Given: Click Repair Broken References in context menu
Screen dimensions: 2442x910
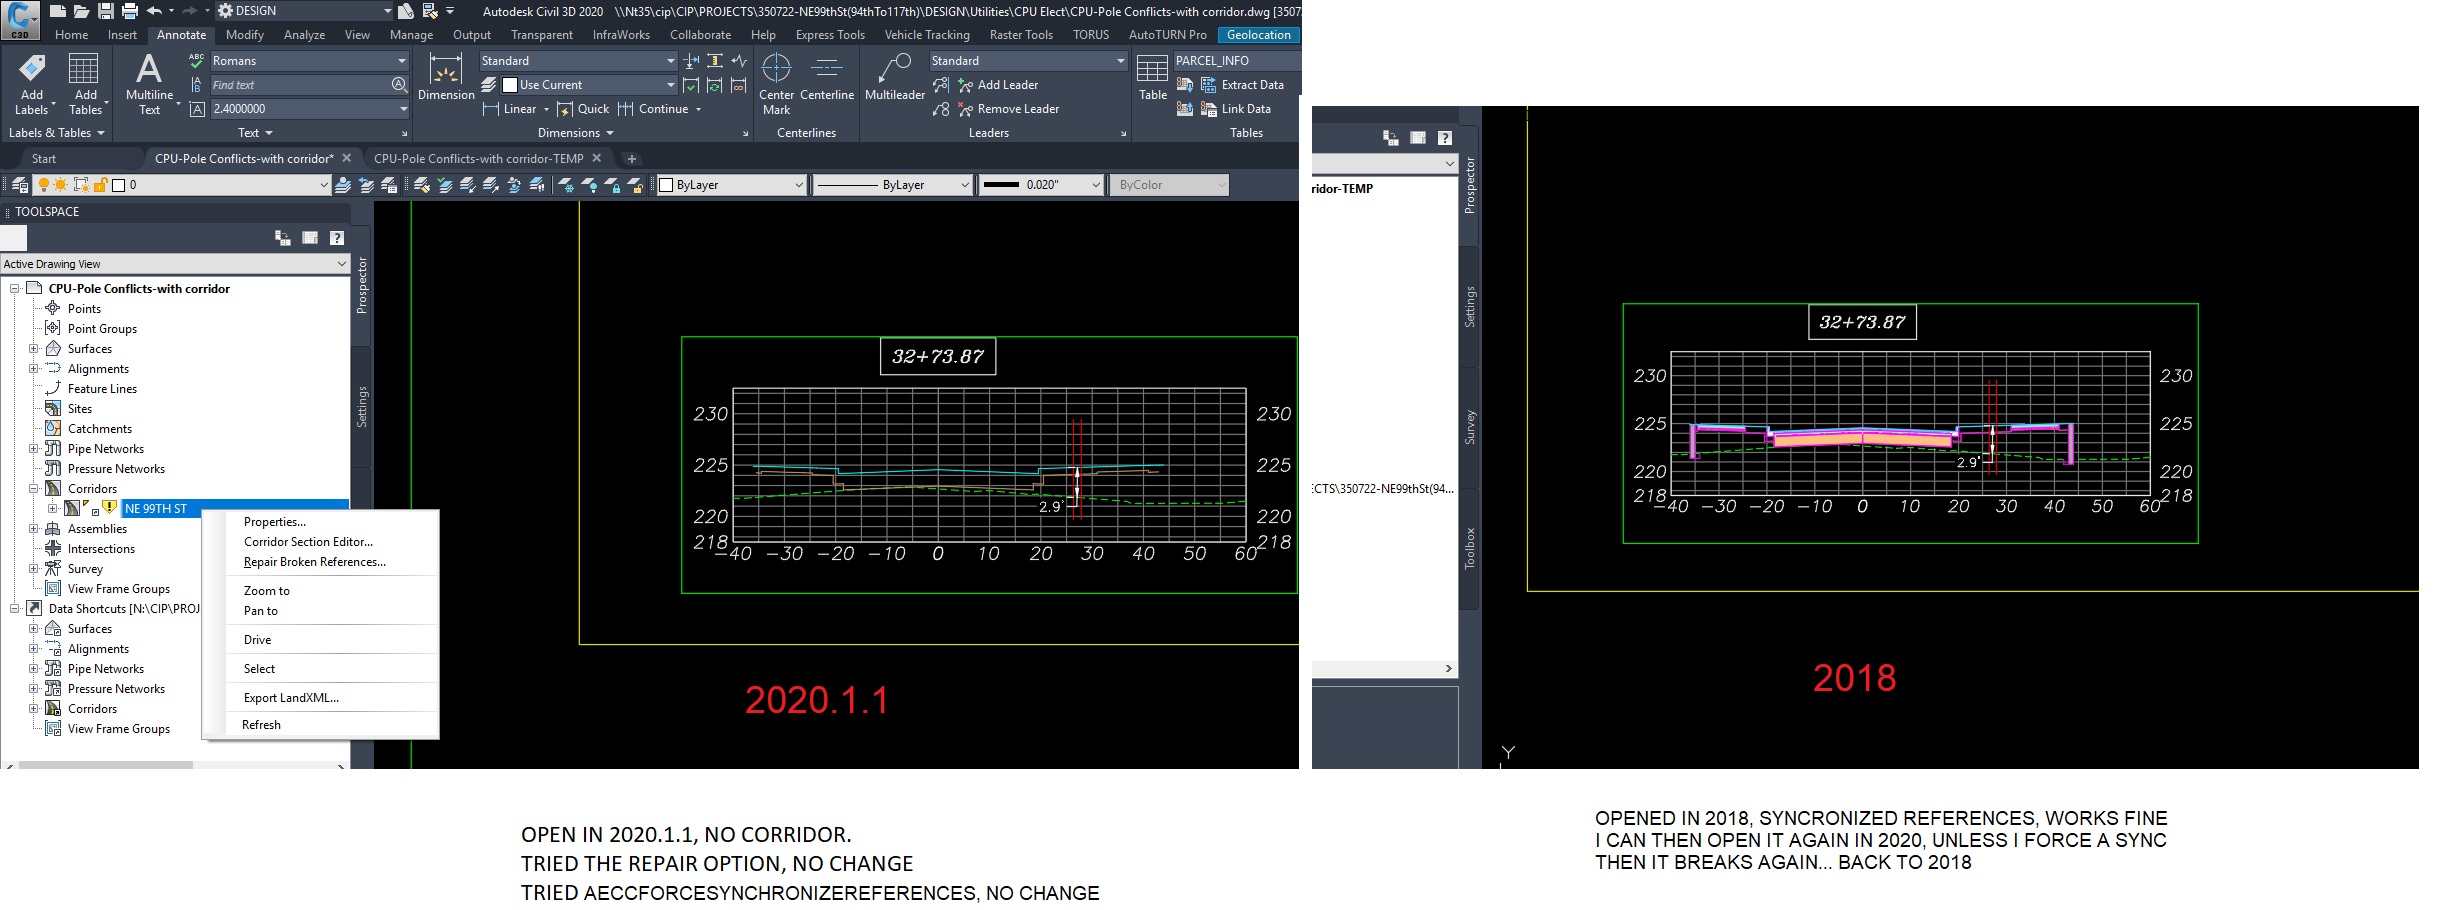Looking at the screenshot, I should click(x=314, y=562).
